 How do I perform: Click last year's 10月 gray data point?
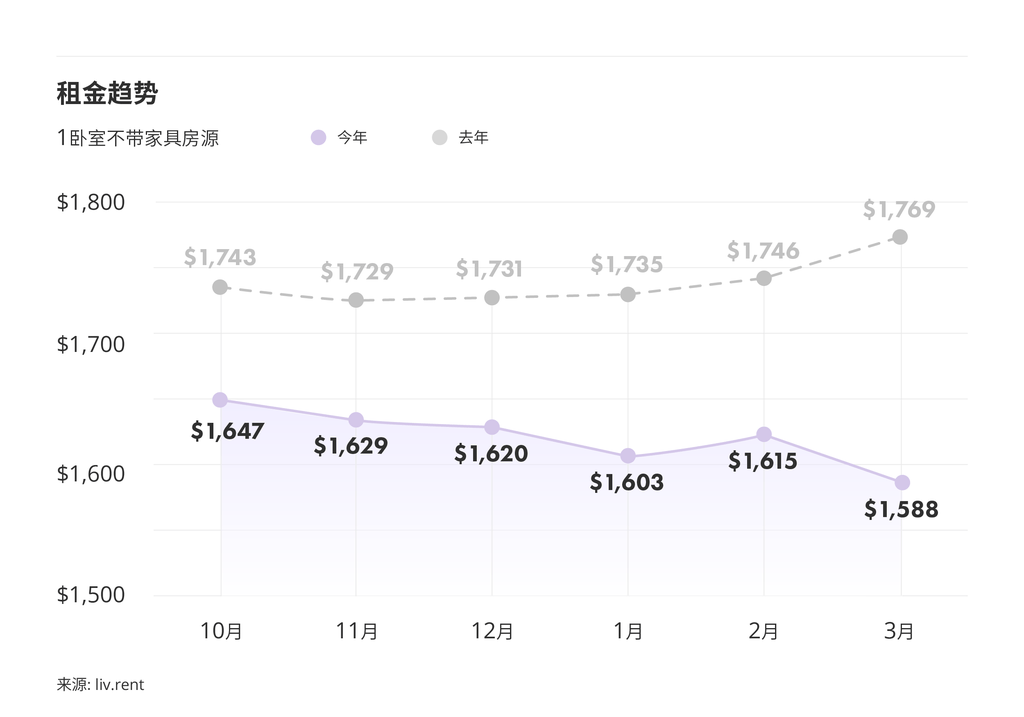click(220, 287)
